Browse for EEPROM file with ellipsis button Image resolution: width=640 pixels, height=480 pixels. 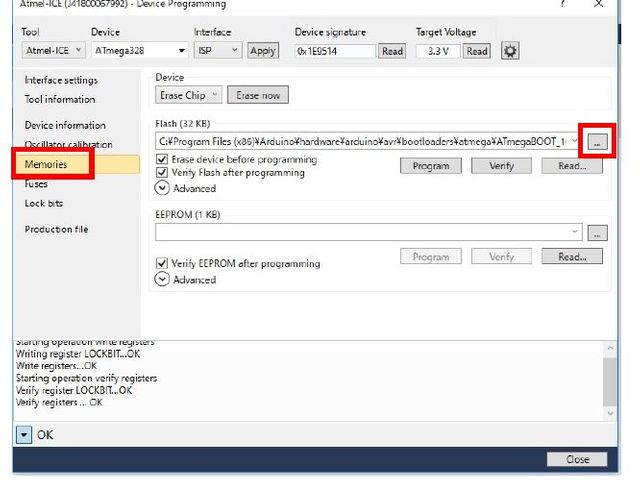(x=597, y=233)
